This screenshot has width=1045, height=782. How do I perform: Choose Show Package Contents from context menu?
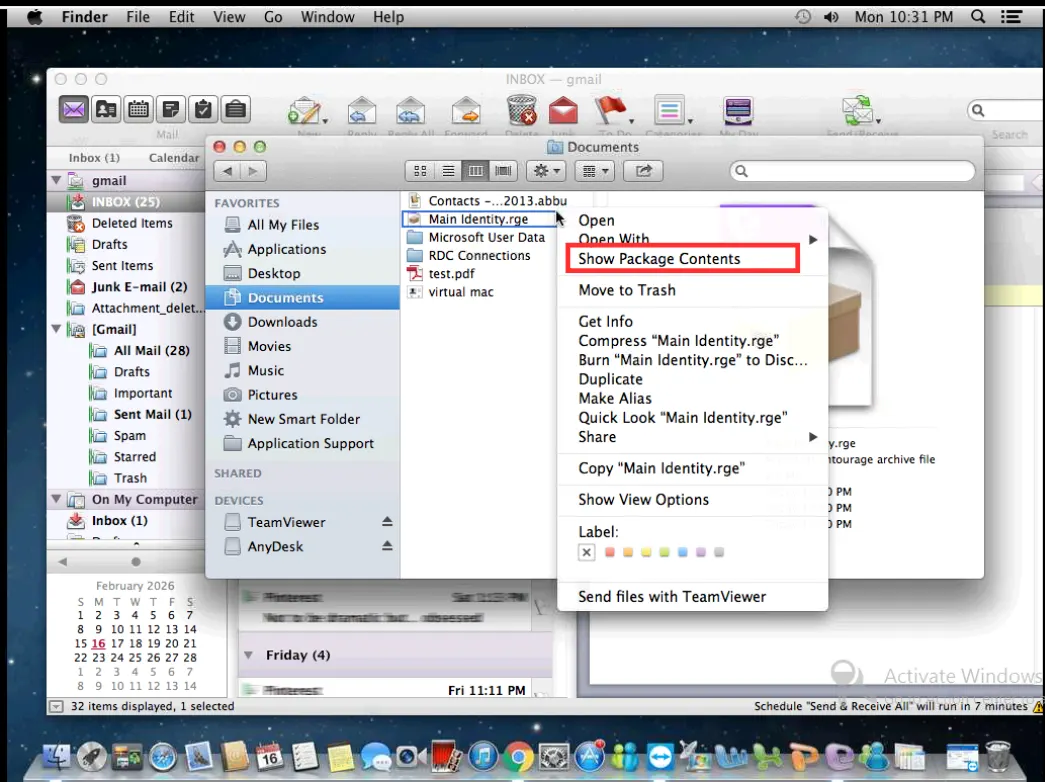(x=659, y=259)
